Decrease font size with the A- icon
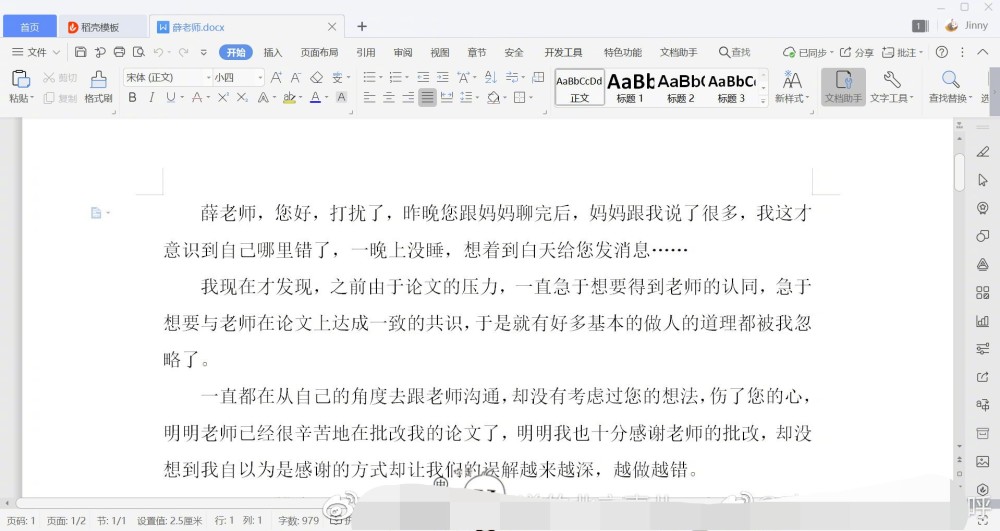 tap(296, 77)
